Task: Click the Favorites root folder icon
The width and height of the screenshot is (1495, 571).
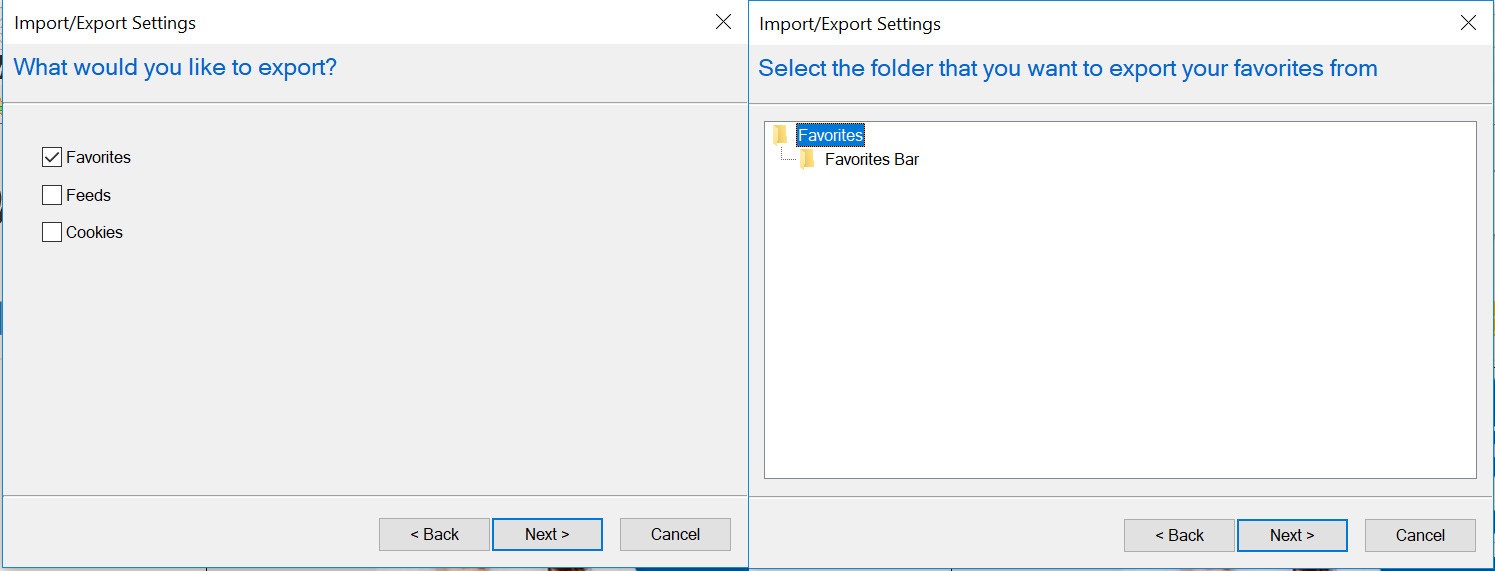Action: [x=780, y=135]
